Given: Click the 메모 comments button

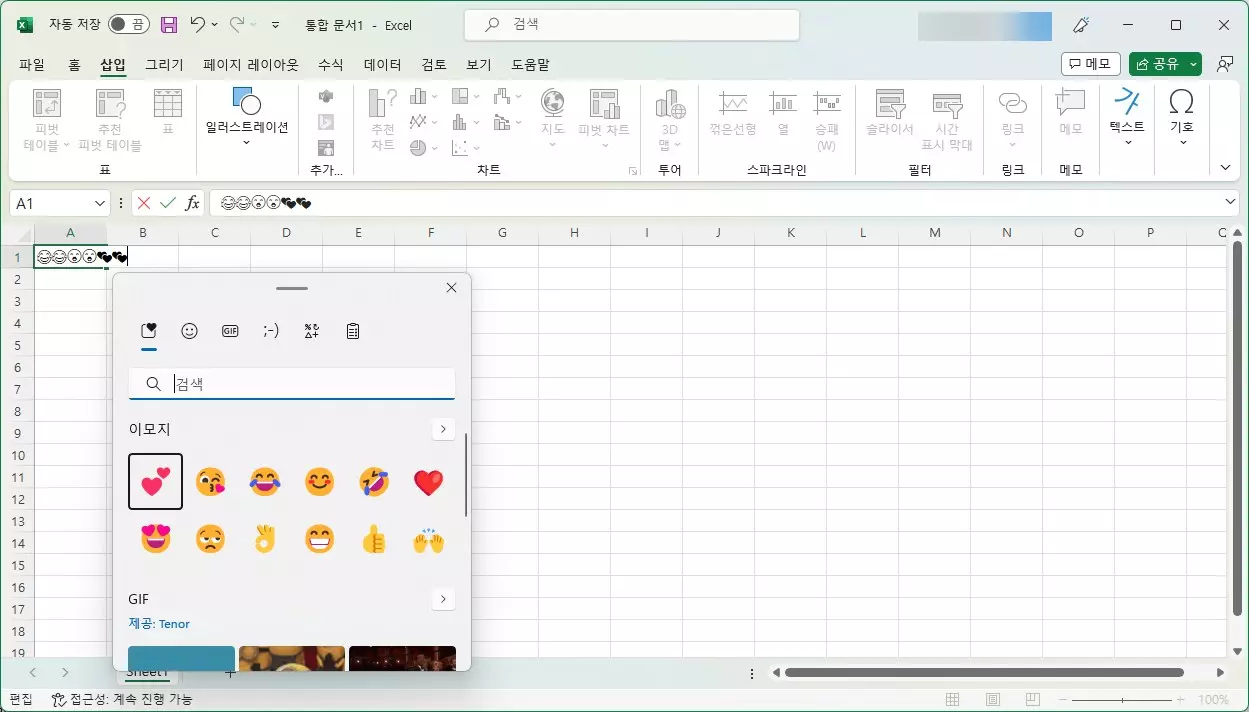Looking at the screenshot, I should pyautogui.click(x=1090, y=64).
